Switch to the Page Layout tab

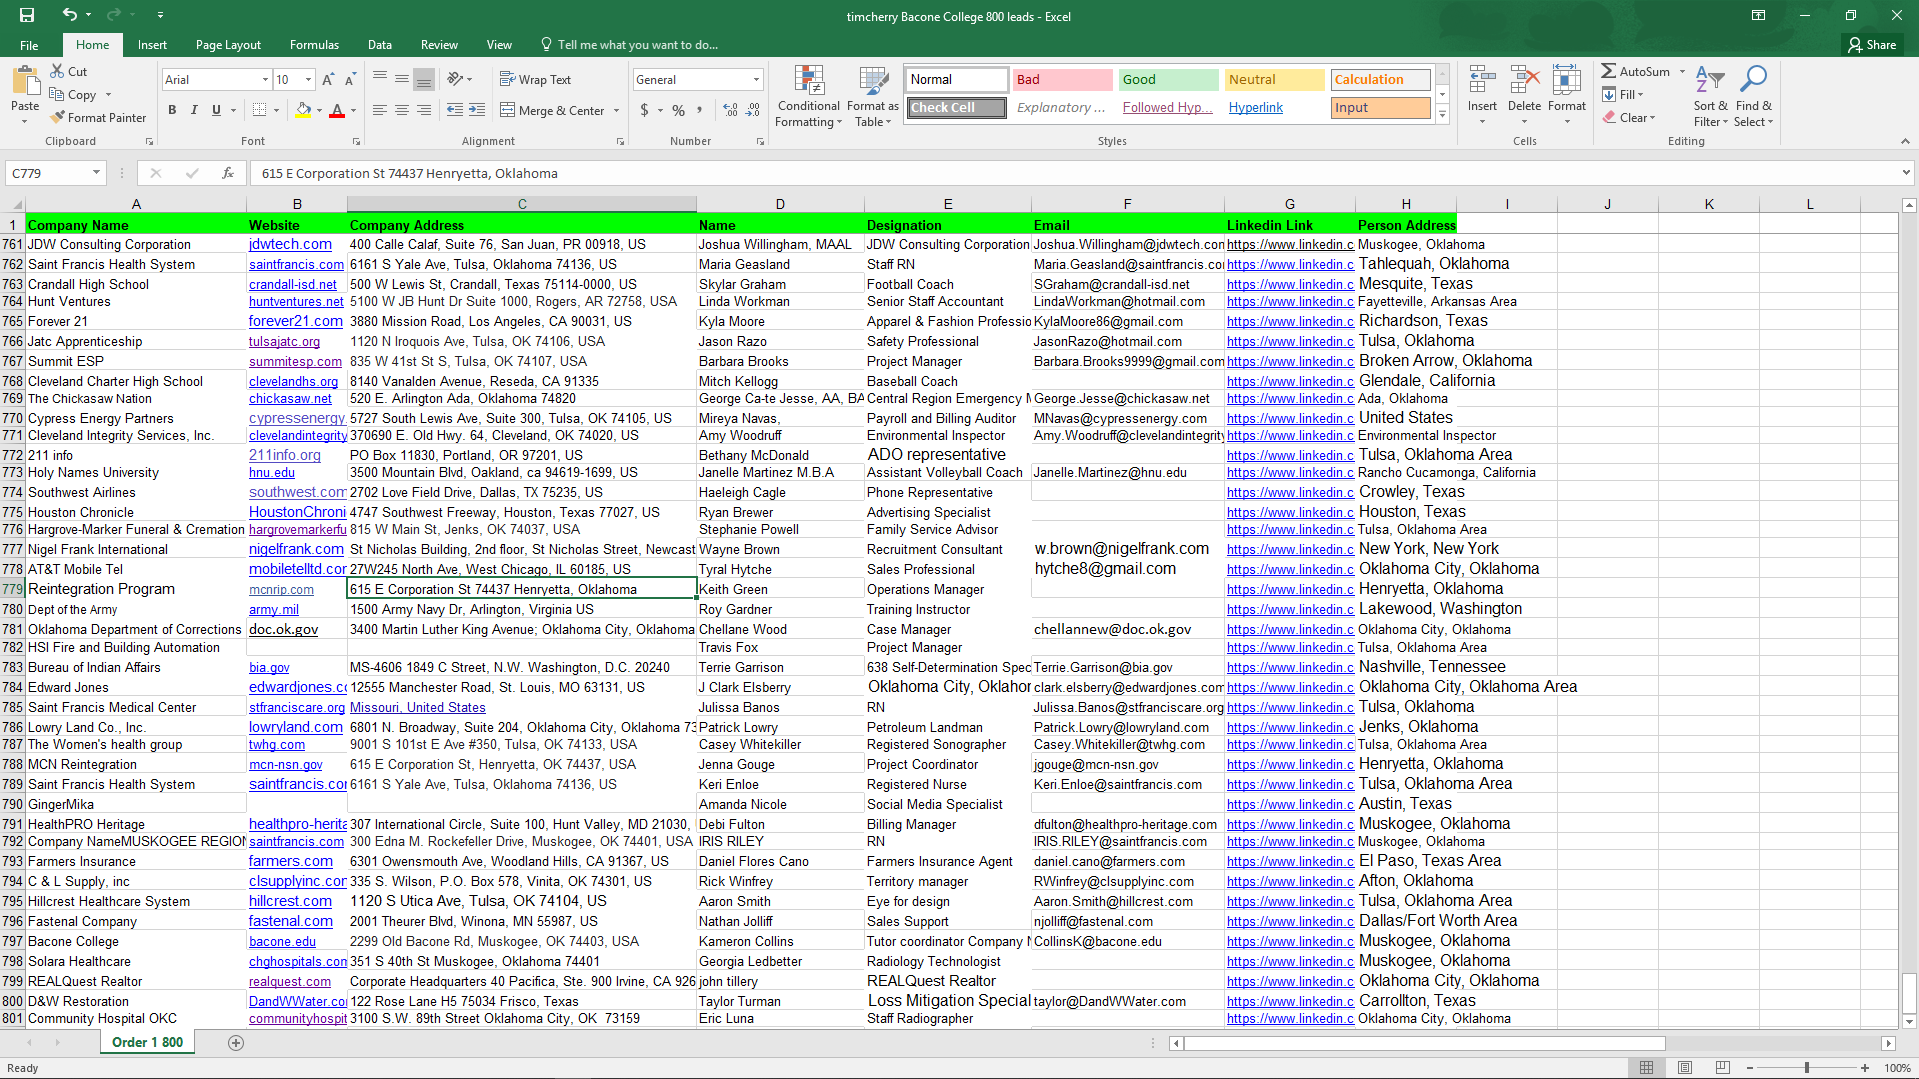point(228,45)
